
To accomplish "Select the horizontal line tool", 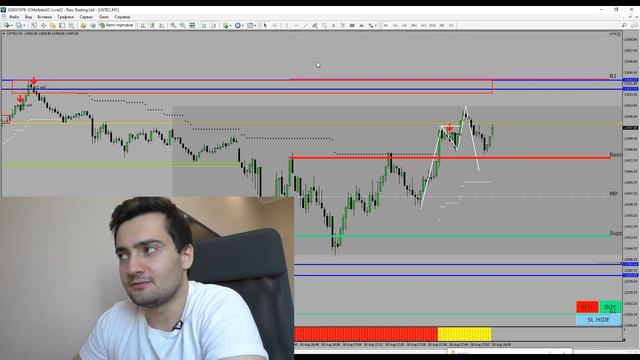I will (296, 25).
